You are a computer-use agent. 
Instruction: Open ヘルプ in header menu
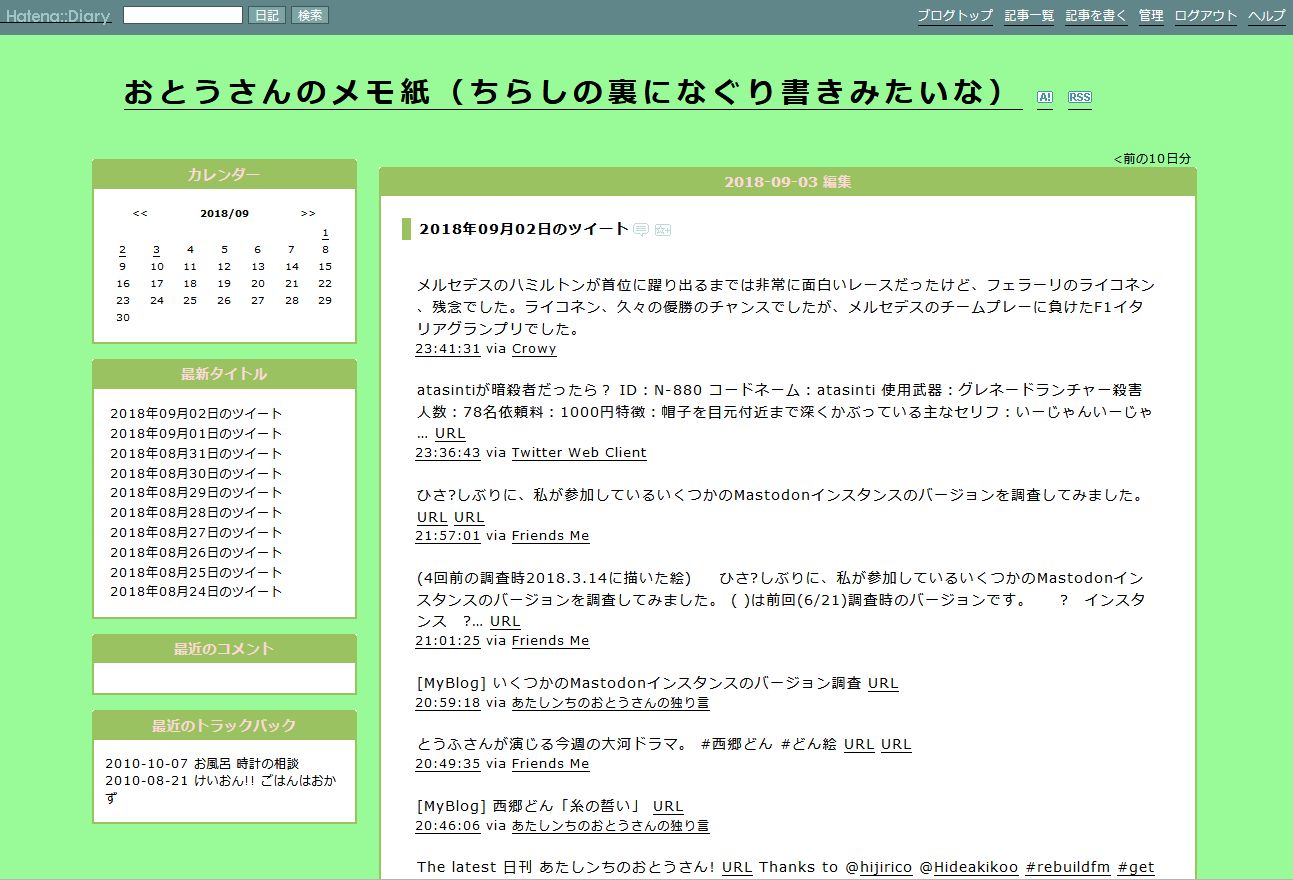(x=1266, y=16)
